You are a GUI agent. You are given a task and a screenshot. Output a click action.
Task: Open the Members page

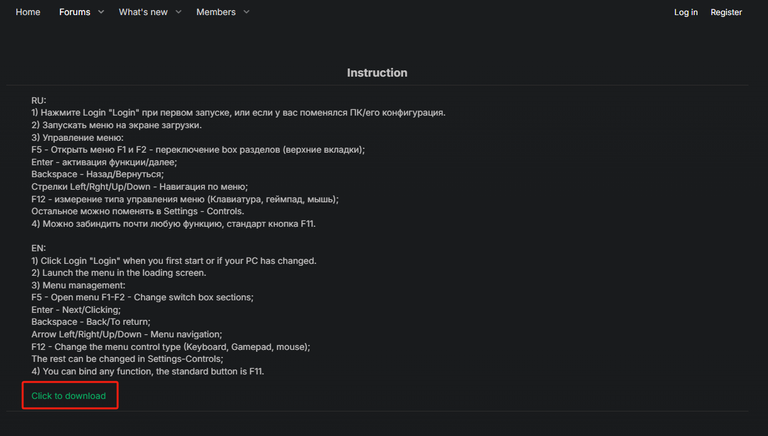point(216,12)
